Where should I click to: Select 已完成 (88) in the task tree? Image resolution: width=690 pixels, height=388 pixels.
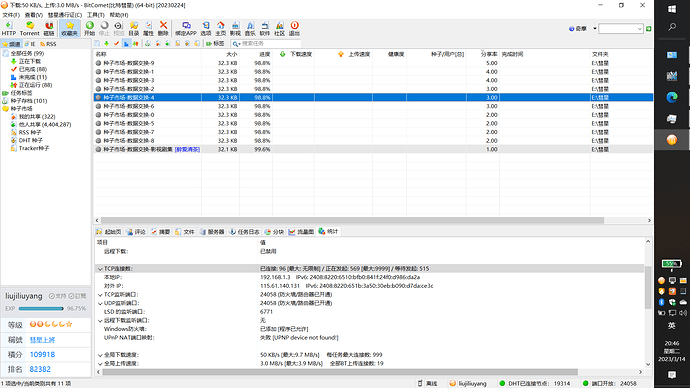tap(33, 69)
